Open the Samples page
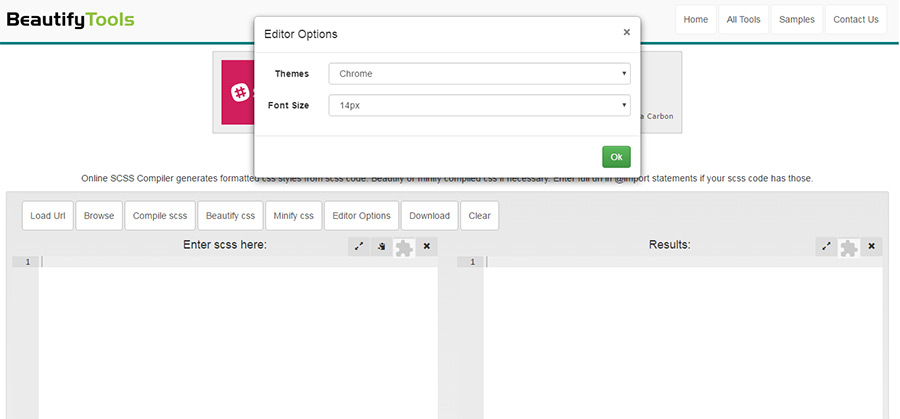Screen dimensions: 900x419 pyautogui.click(x=797, y=19)
